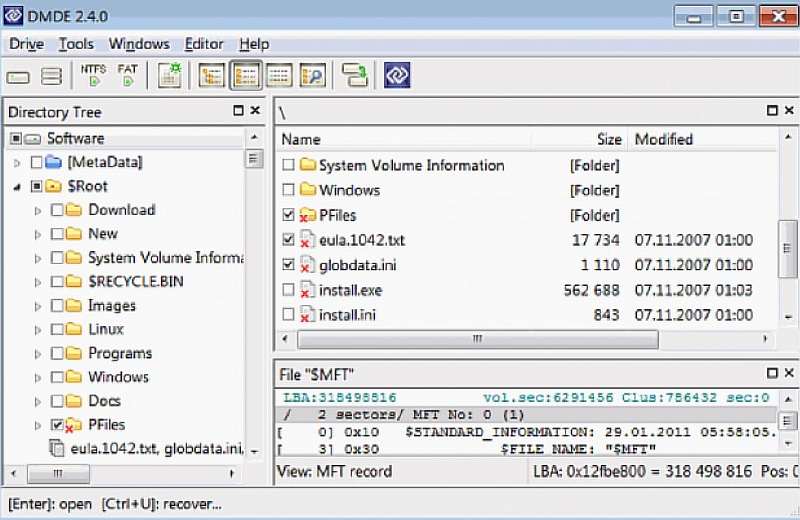Maximize the file list panel

pos(772,110)
